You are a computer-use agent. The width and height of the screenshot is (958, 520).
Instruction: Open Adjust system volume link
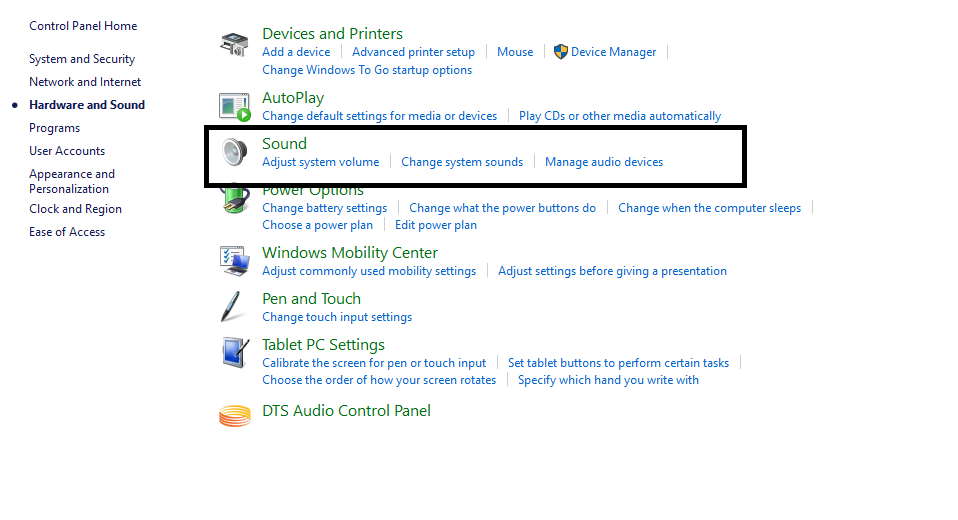click(321, 162)
